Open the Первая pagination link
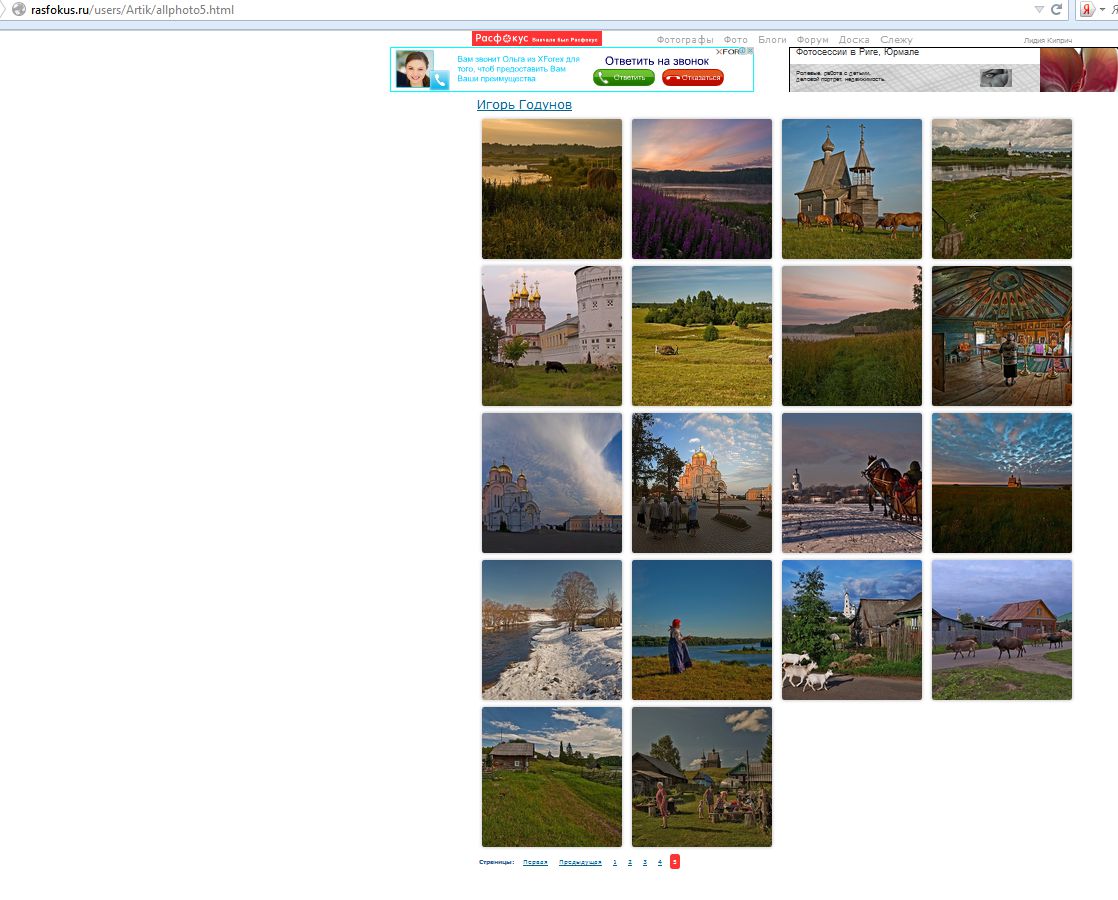This screenshot has height=900, width=1118. point(535,862)
